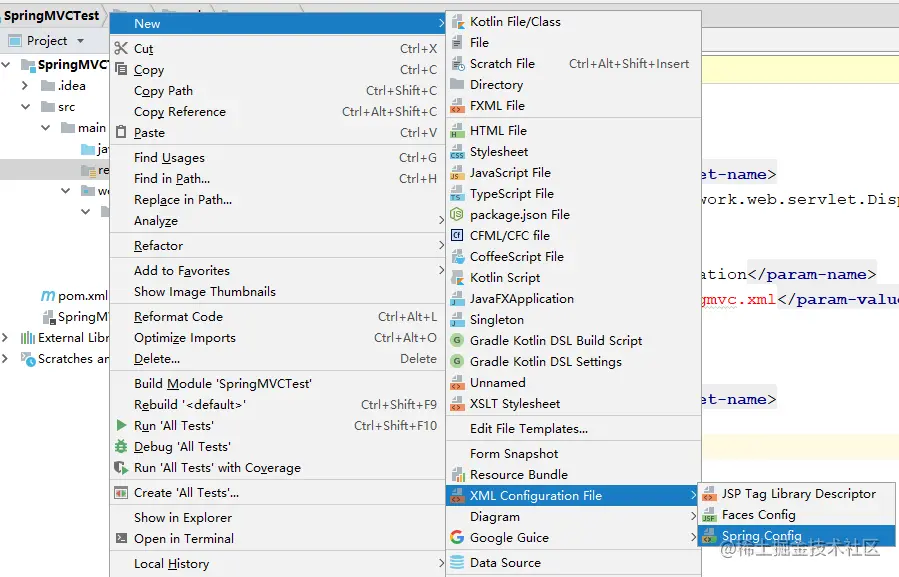Image resolution: width=899 pixels, height=577 pixels.
Task: Click the Faces Config JSF icon
Action: pyautogui.click(x=709, y=515)
